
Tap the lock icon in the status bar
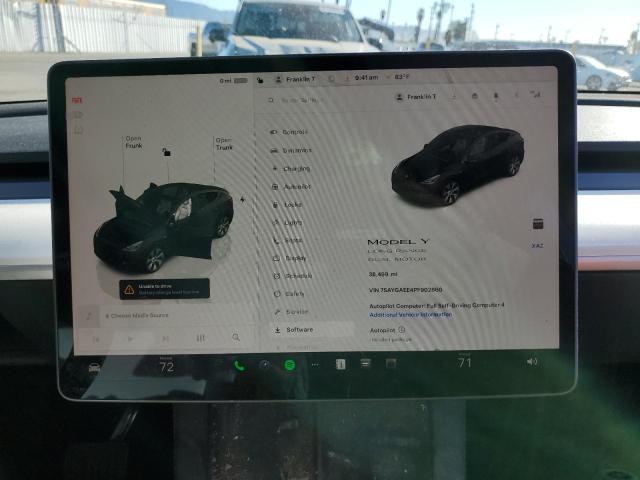[x=260, y=80]
